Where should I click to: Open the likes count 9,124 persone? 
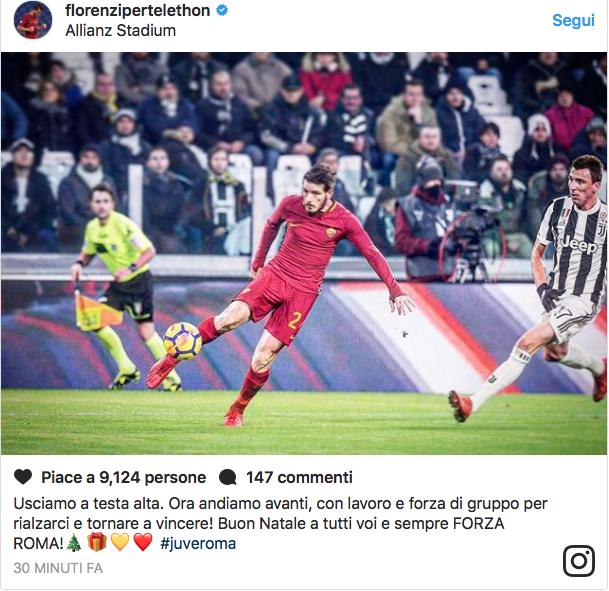click(124, 477)
